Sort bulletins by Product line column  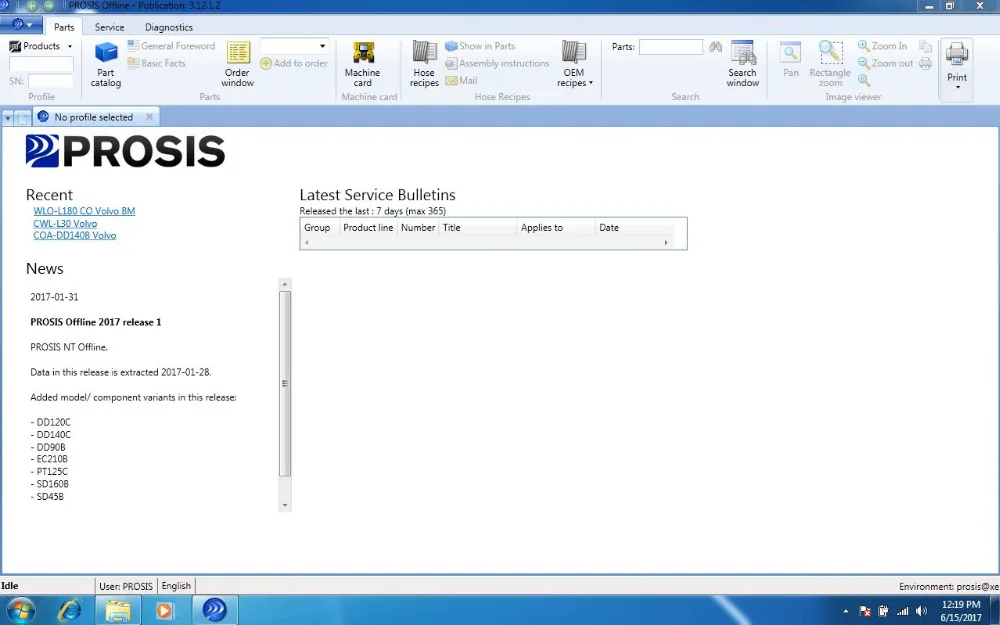(368, 228)
